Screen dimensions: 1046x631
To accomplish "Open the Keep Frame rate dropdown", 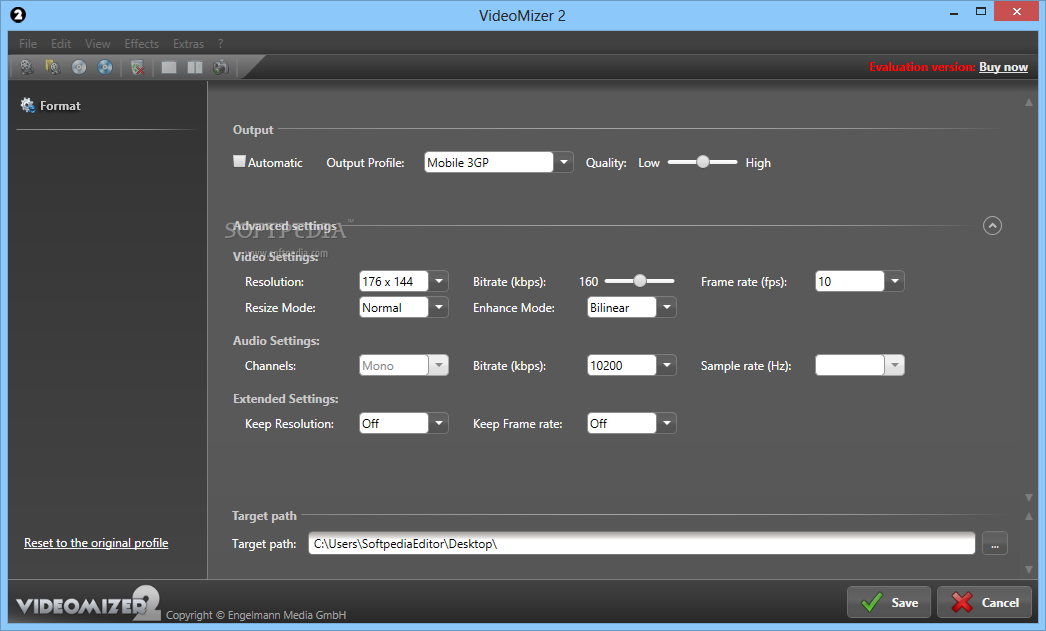I will tap(666, 424).
